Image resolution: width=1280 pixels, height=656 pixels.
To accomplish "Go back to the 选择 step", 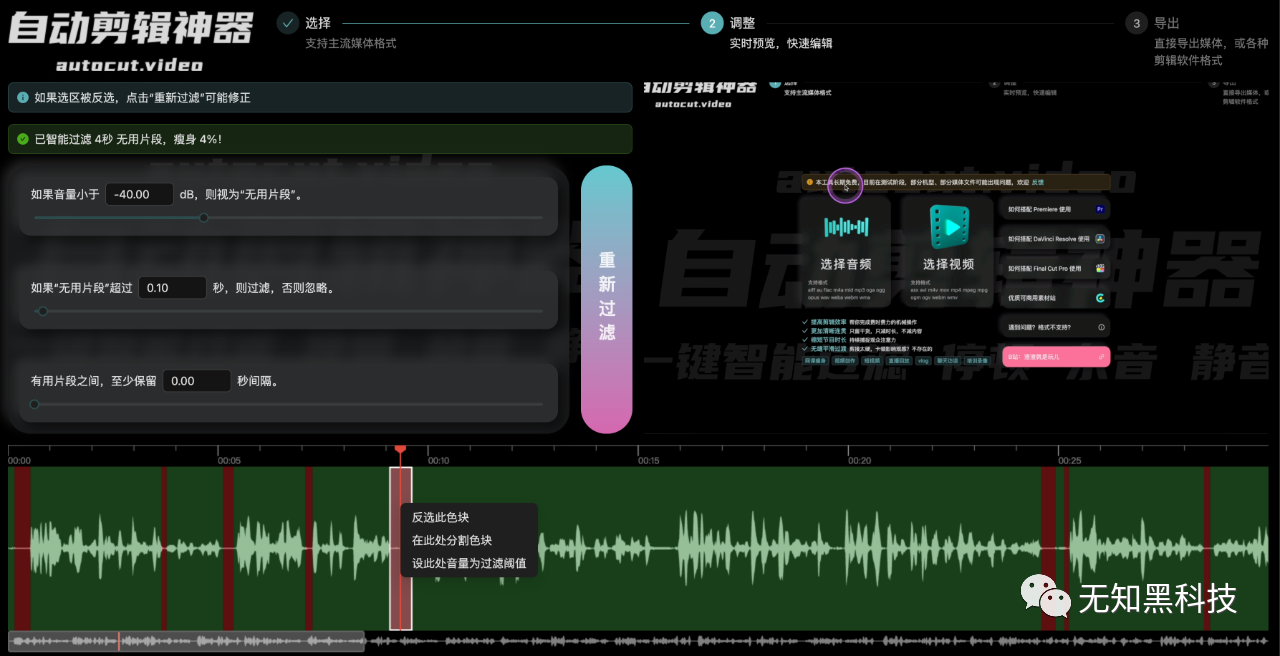I will tap(318, 22).
